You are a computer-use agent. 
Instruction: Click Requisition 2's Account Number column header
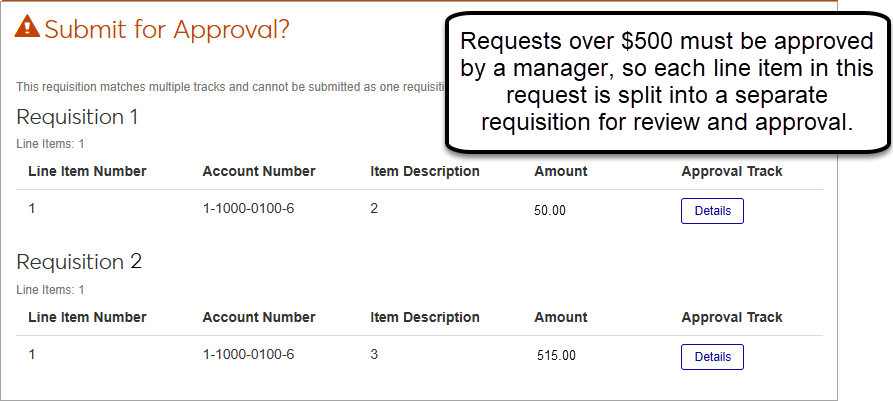click(258, 317)
